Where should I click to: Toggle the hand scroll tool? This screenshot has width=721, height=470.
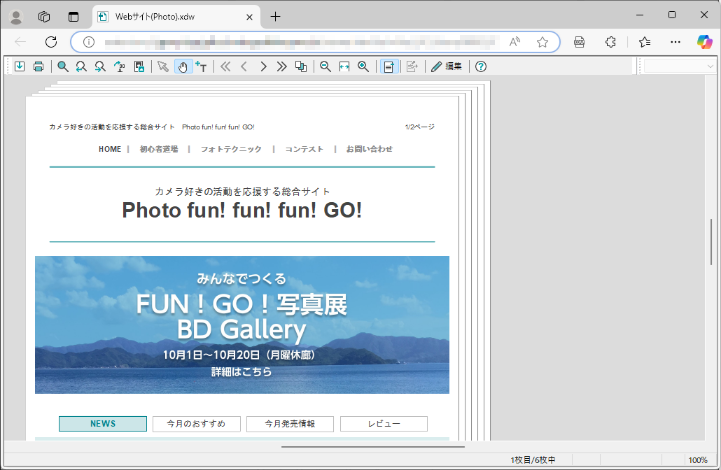coord(183,67)
